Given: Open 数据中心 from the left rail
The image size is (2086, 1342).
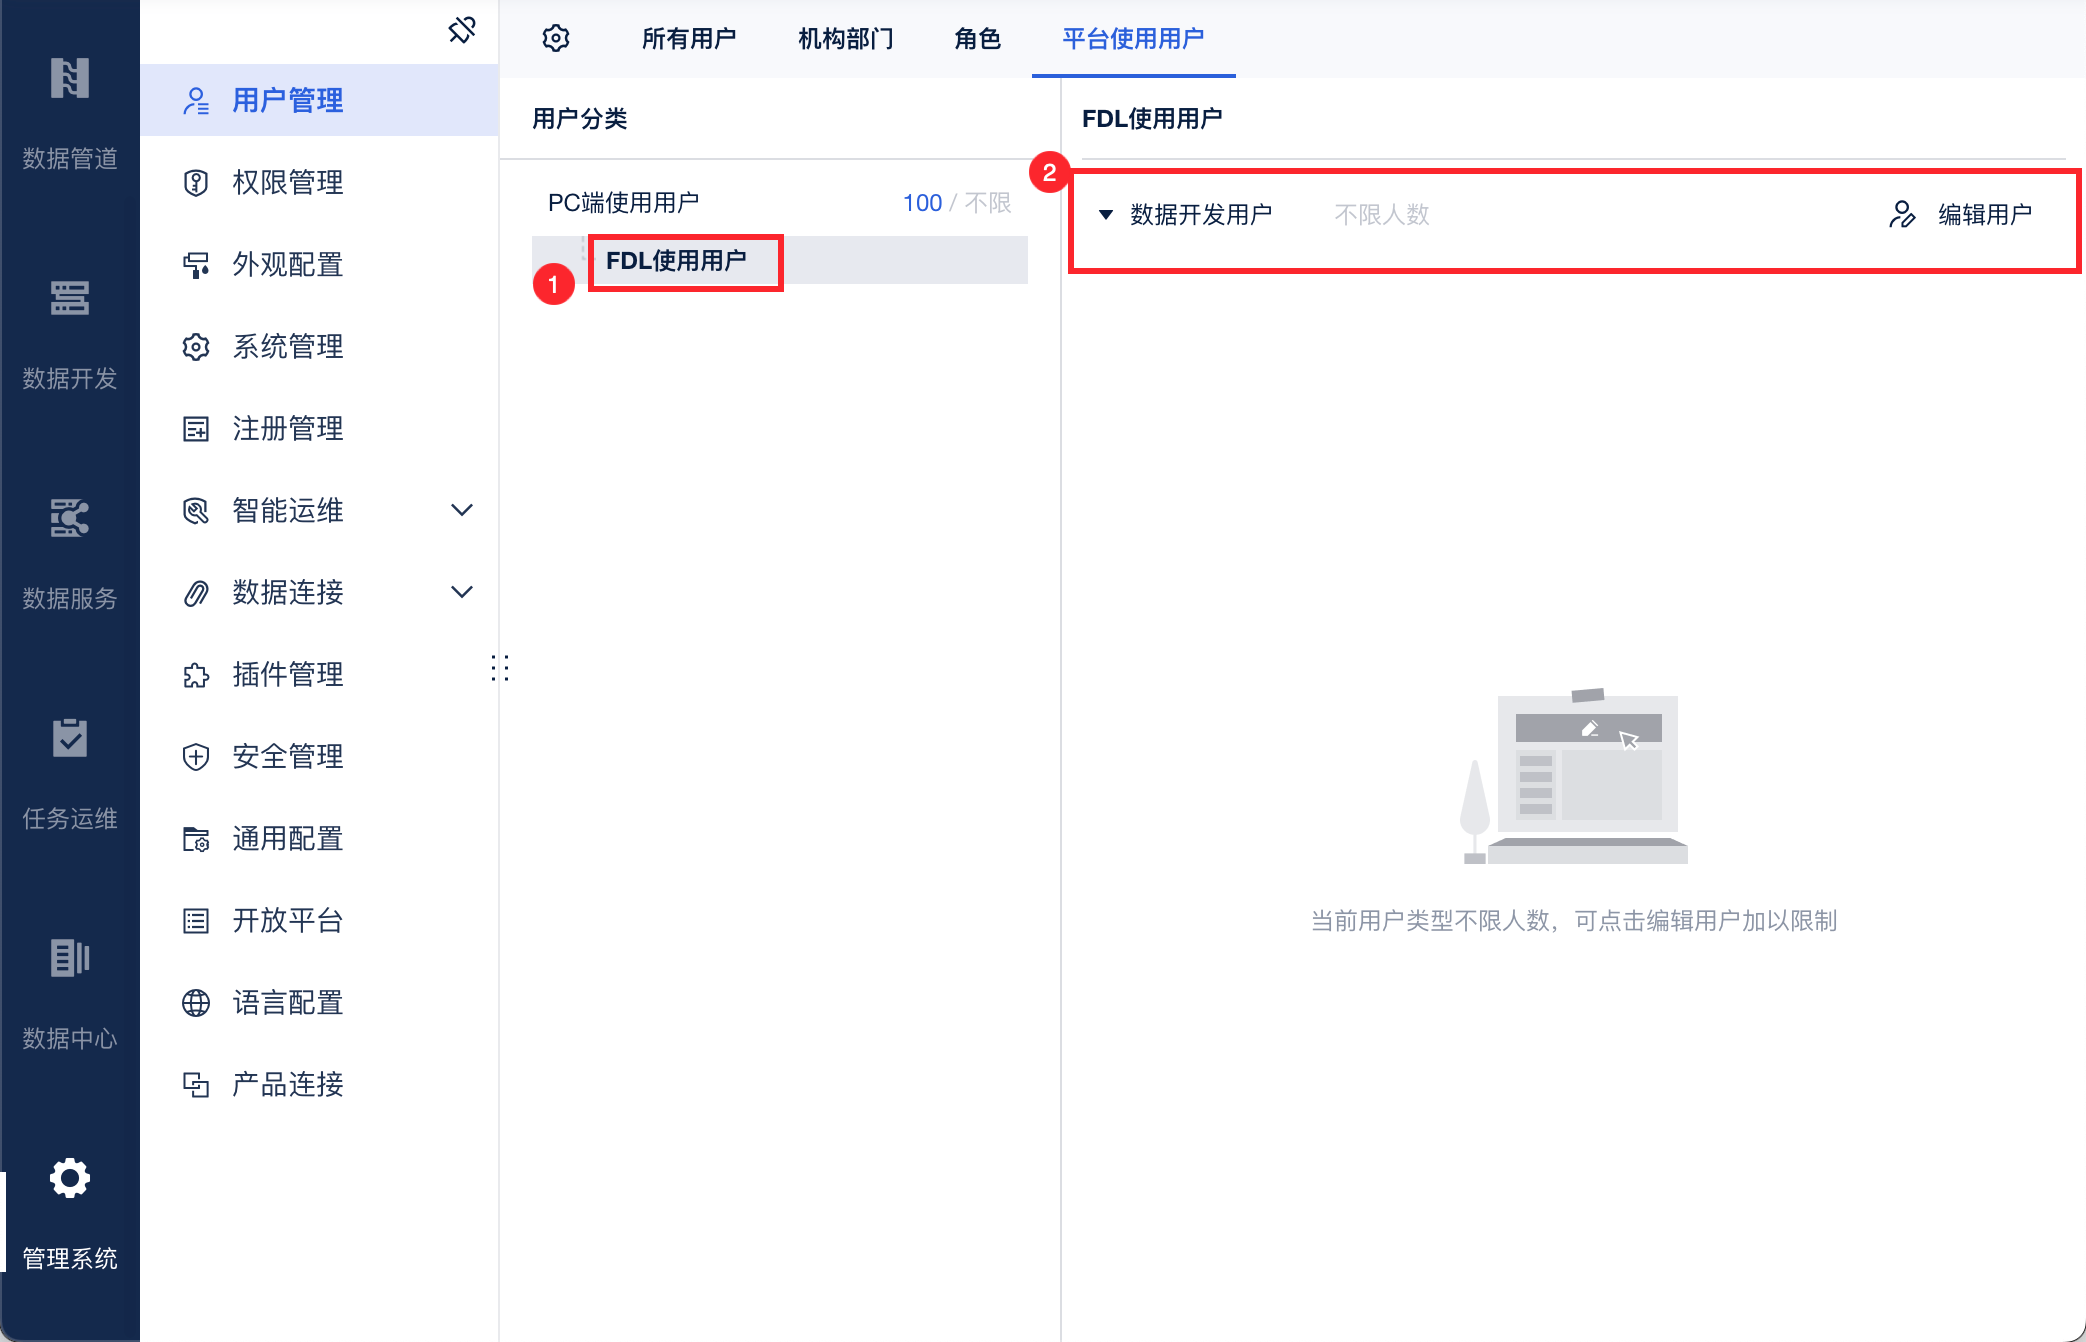Looking at the screenshot, I should [69, 959].
